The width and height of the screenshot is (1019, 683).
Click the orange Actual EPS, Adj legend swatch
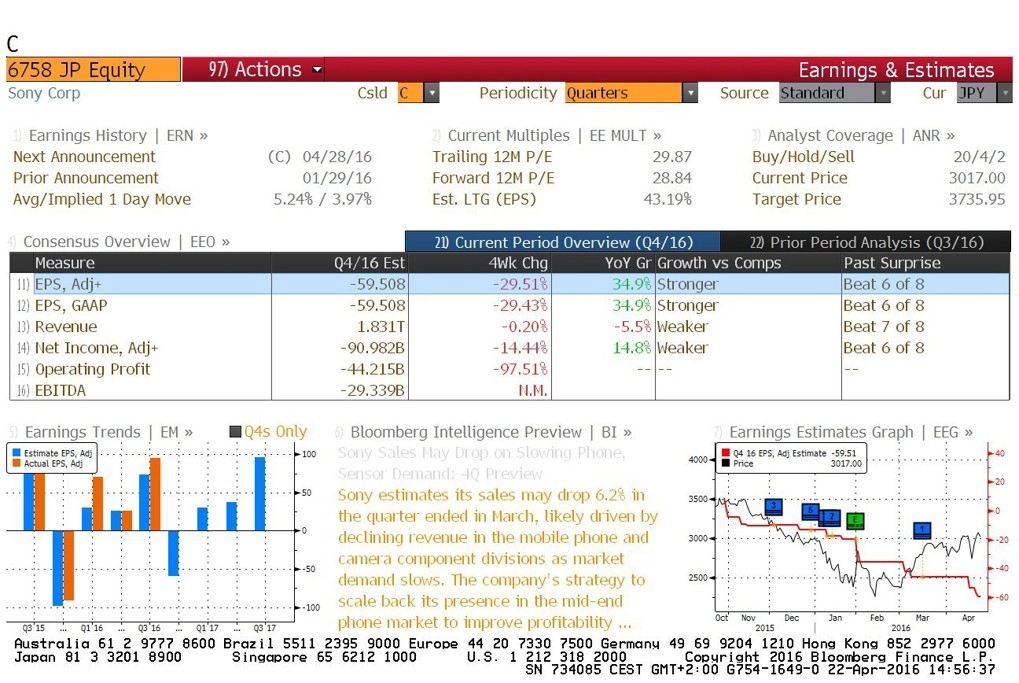pos(16,463)
